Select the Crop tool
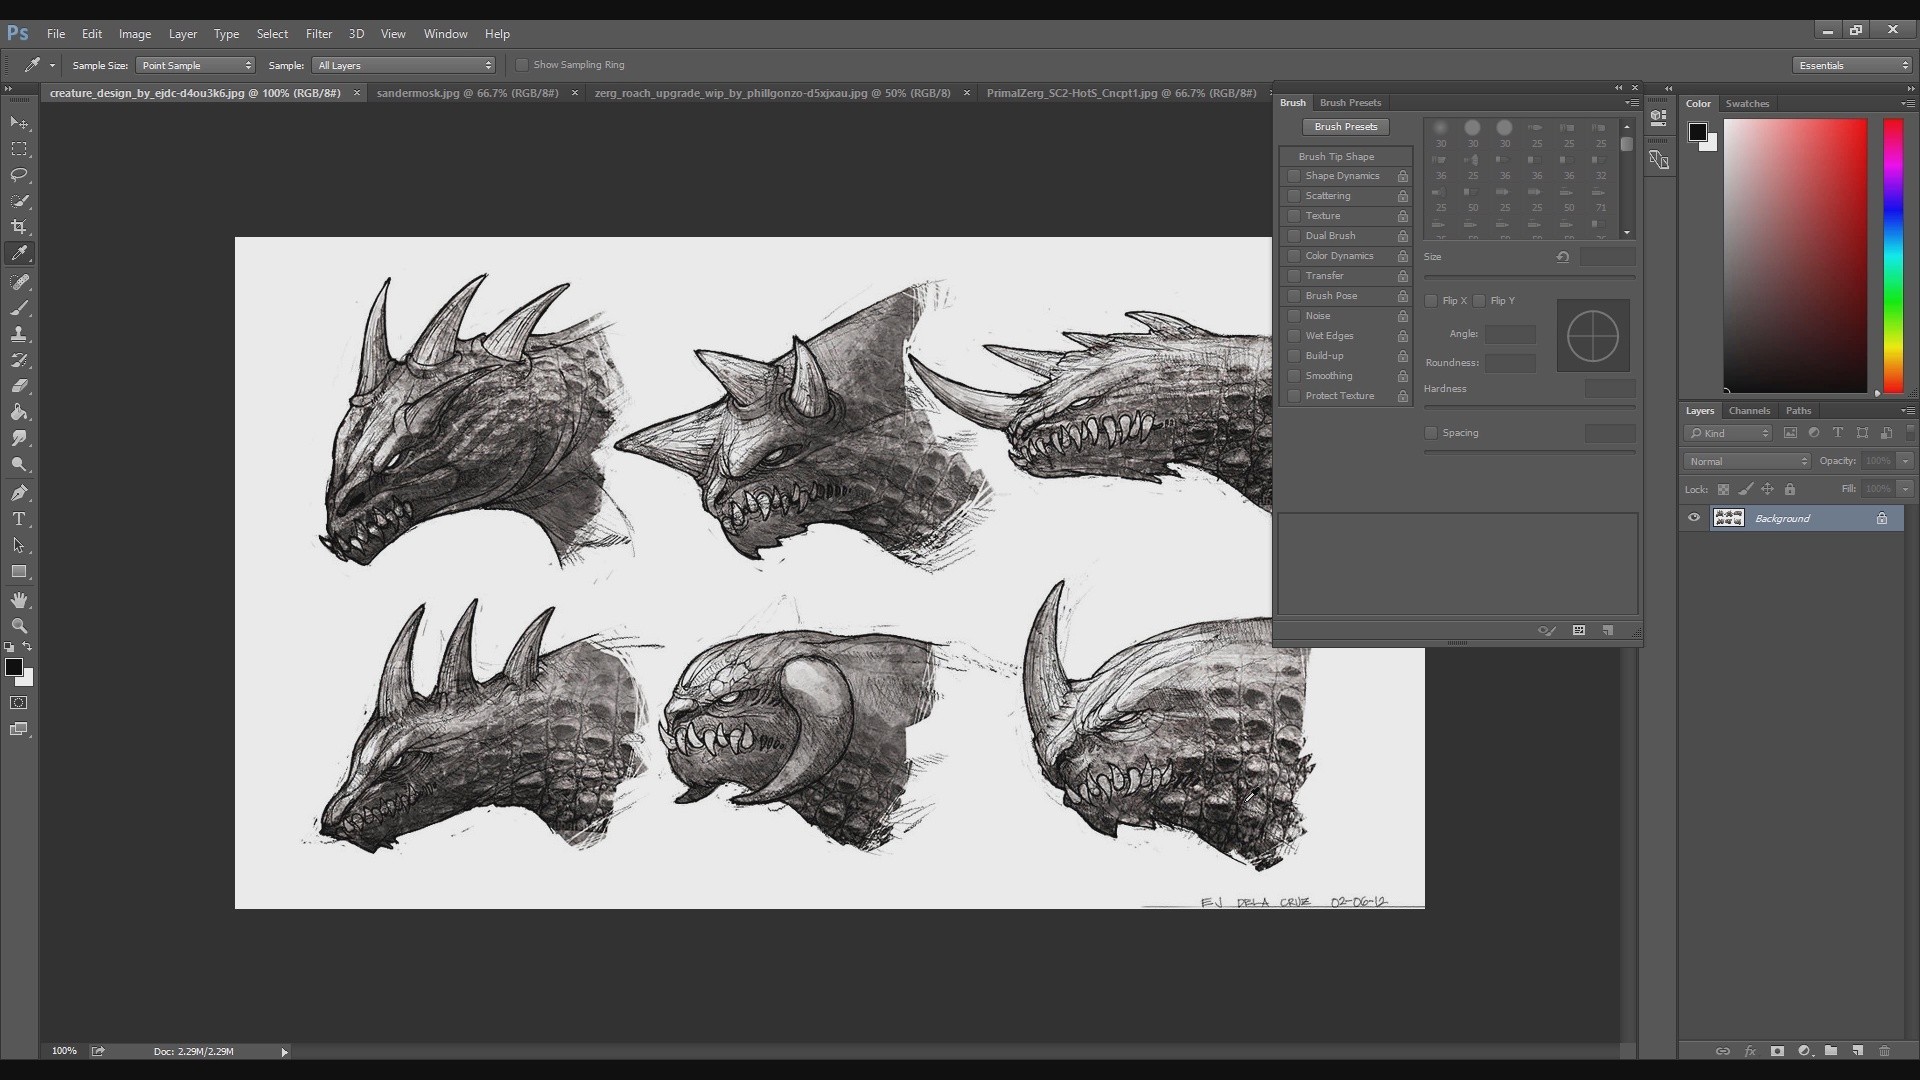The width and height of the screenshot is (1920, 1080). [19, 227]
